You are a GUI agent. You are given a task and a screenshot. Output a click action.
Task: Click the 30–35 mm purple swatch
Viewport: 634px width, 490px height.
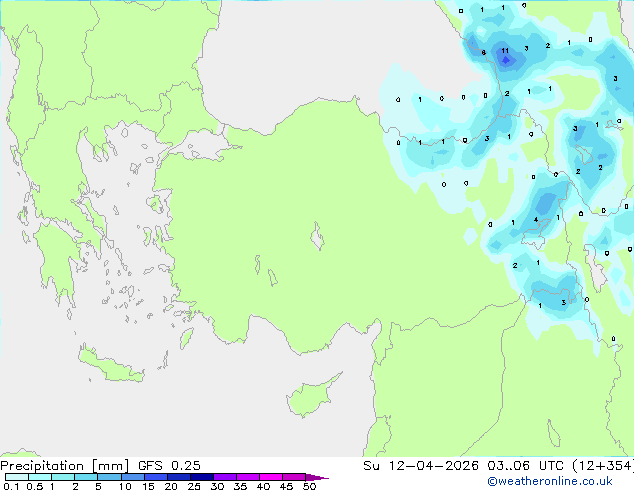coord(224,477)
